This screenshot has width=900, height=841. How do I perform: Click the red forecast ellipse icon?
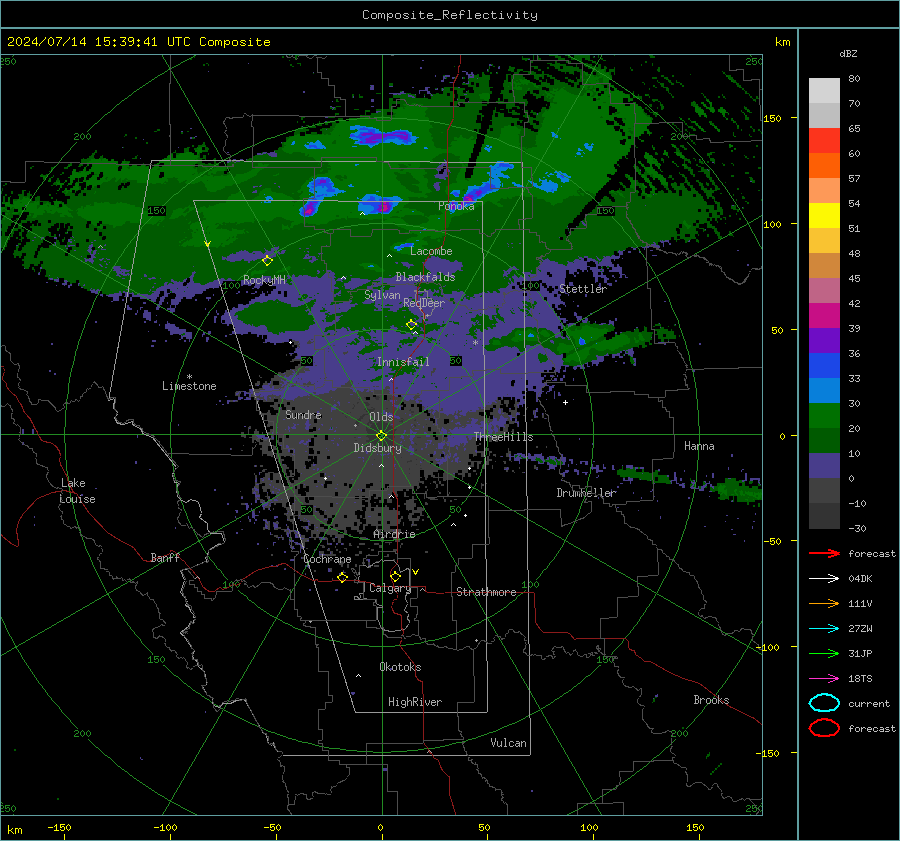(824, 728)
